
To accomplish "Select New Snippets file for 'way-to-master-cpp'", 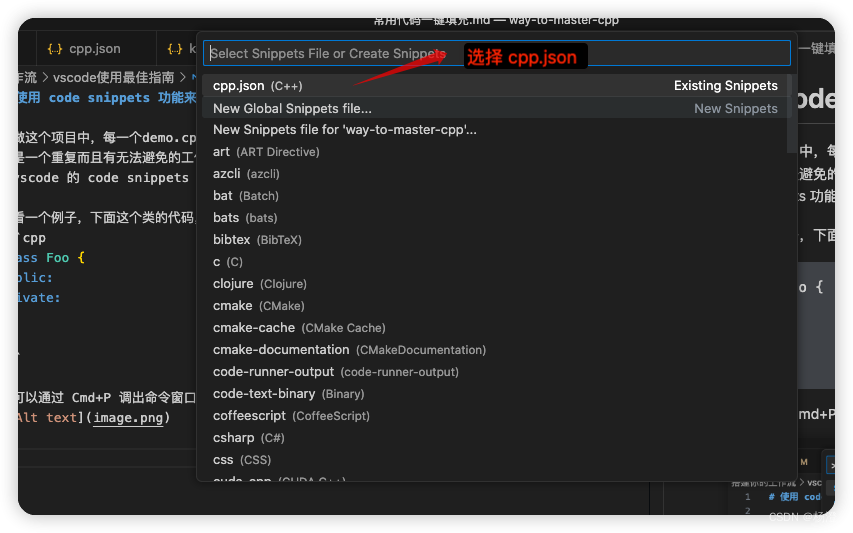I will 494,130.
